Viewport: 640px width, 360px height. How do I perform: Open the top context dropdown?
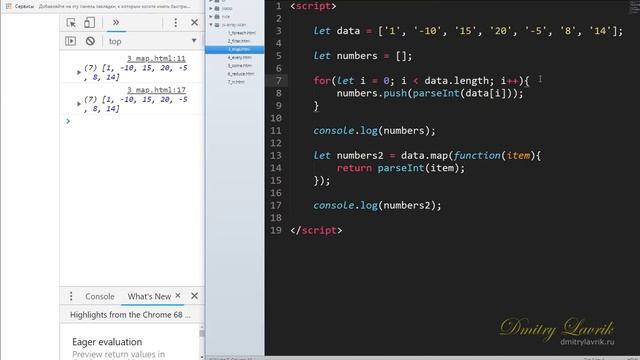[x=153, y=41]
